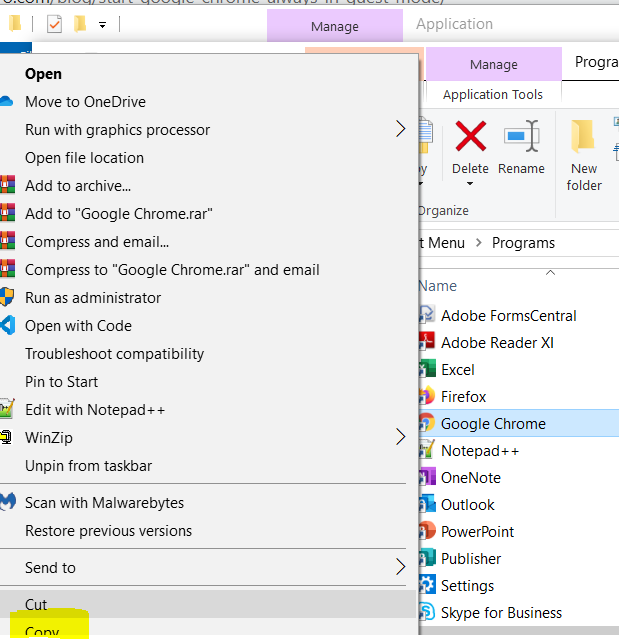Screen dimensions: 619x639
Task: Click the Rename icon in ribbon
Action: pos(521,137)
